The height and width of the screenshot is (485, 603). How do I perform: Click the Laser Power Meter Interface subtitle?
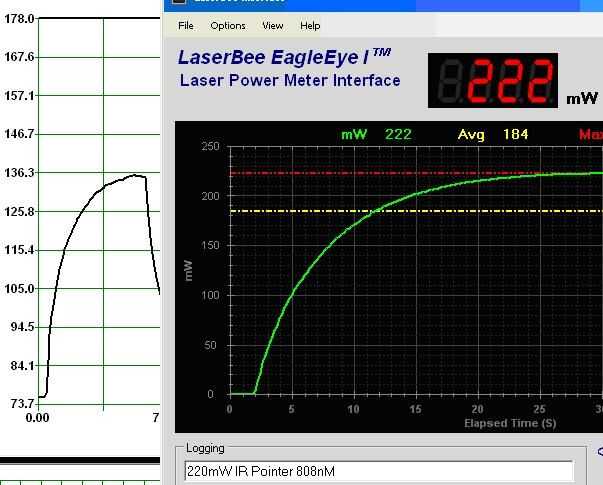290,80
